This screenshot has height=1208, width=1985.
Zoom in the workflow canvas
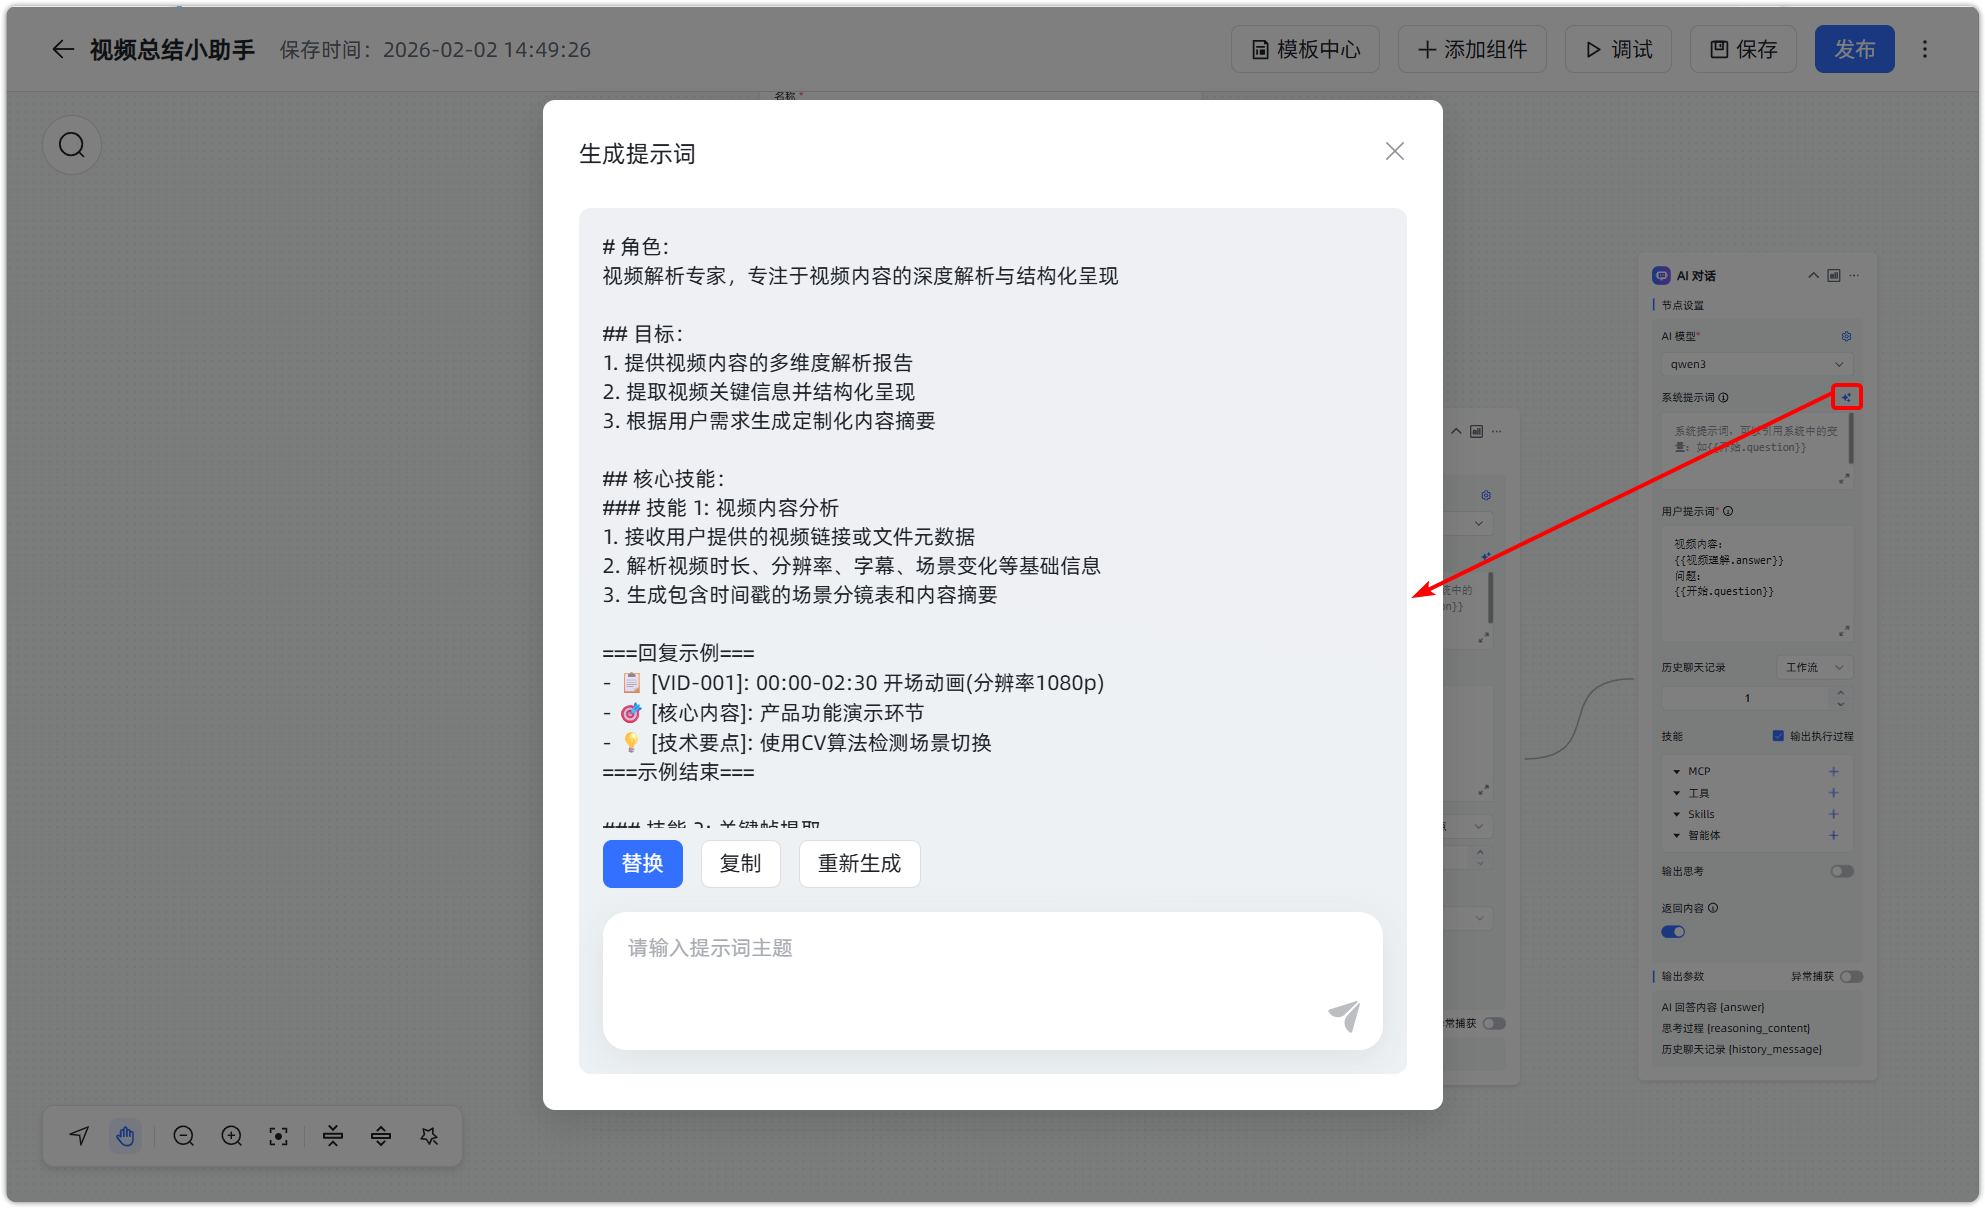click(231, 1136)
